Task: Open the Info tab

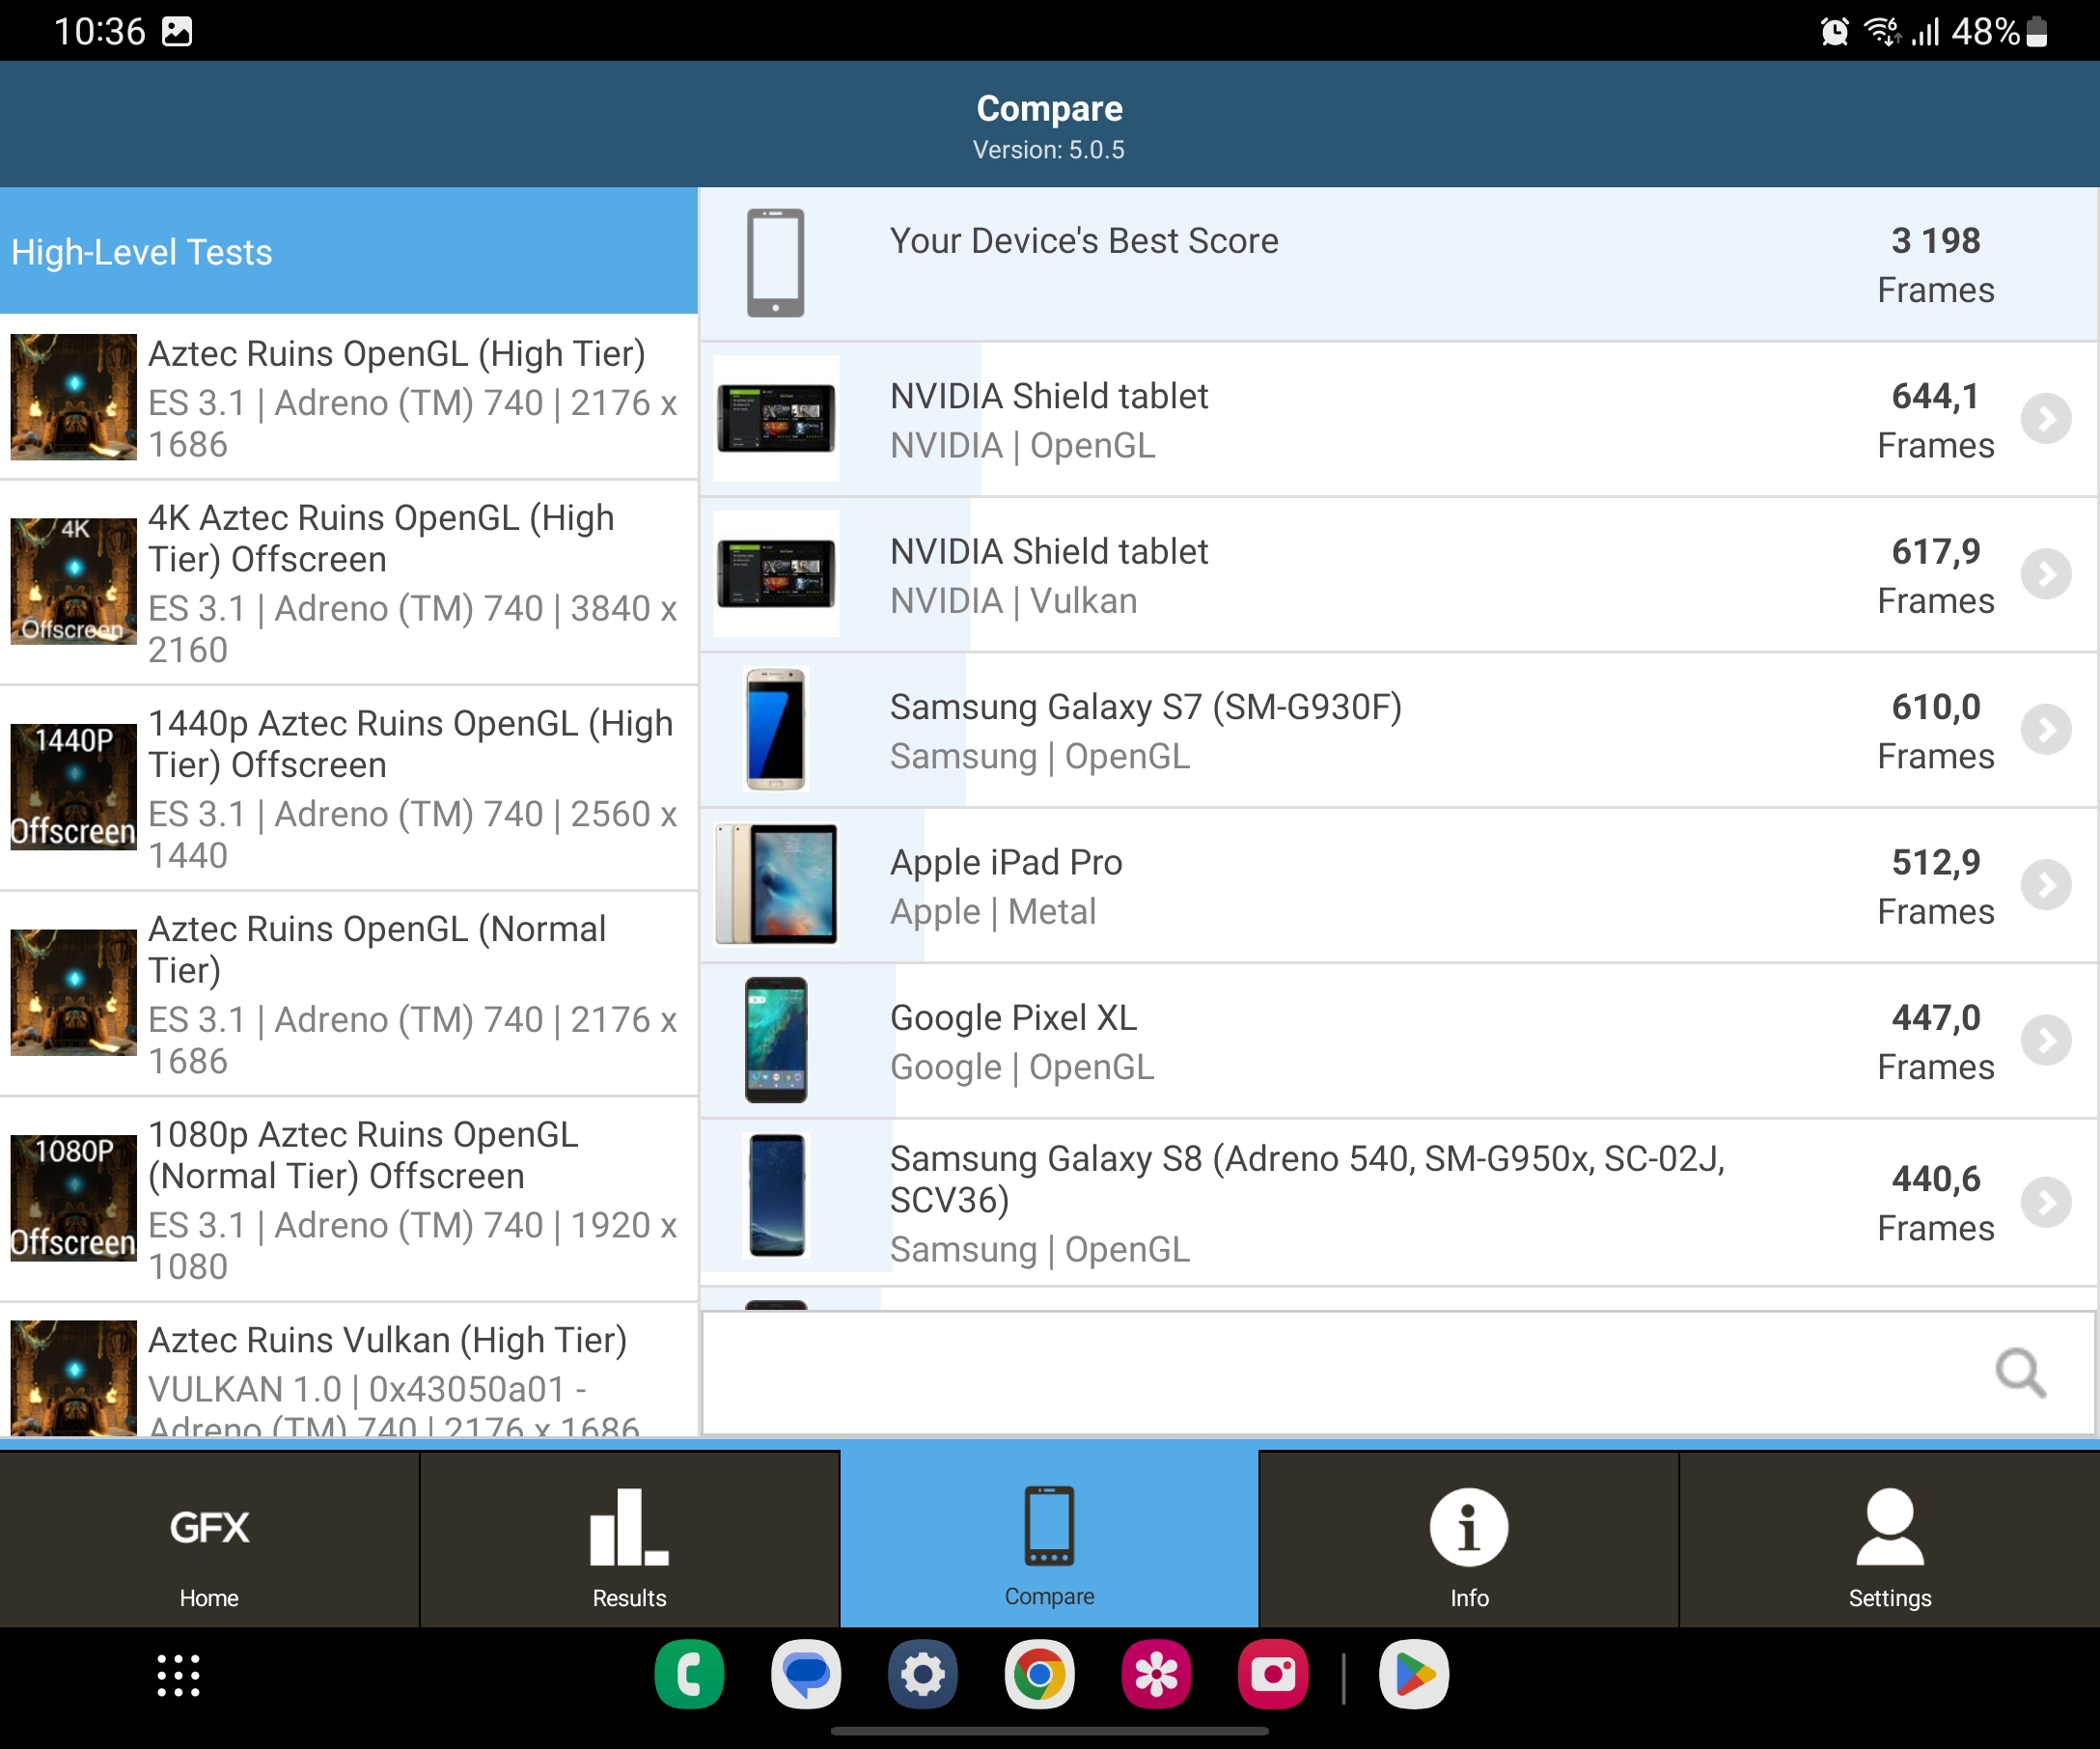Action: tap(1468, 1541)
